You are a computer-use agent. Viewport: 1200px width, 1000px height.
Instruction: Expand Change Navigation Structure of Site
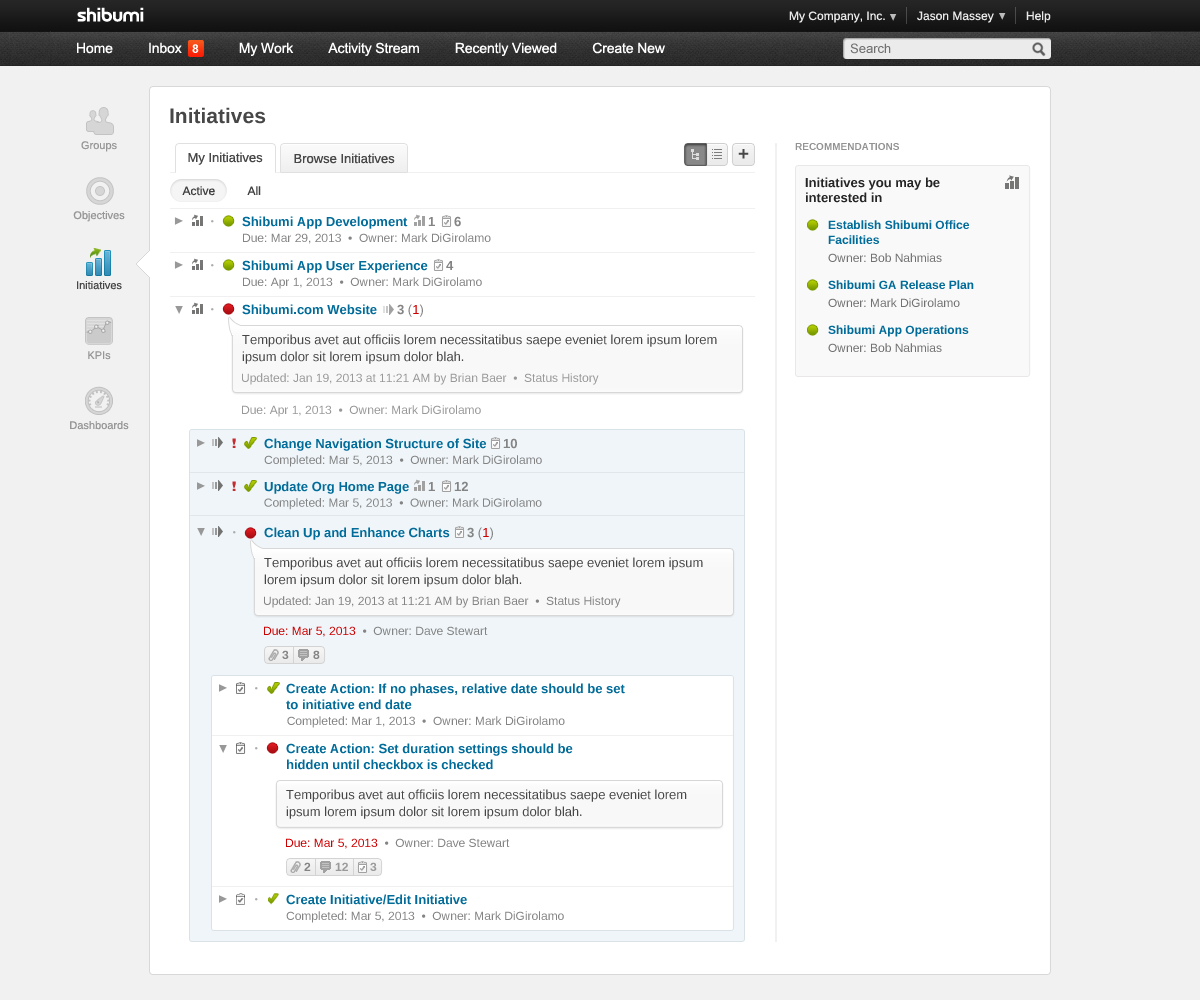click(201, 442)
